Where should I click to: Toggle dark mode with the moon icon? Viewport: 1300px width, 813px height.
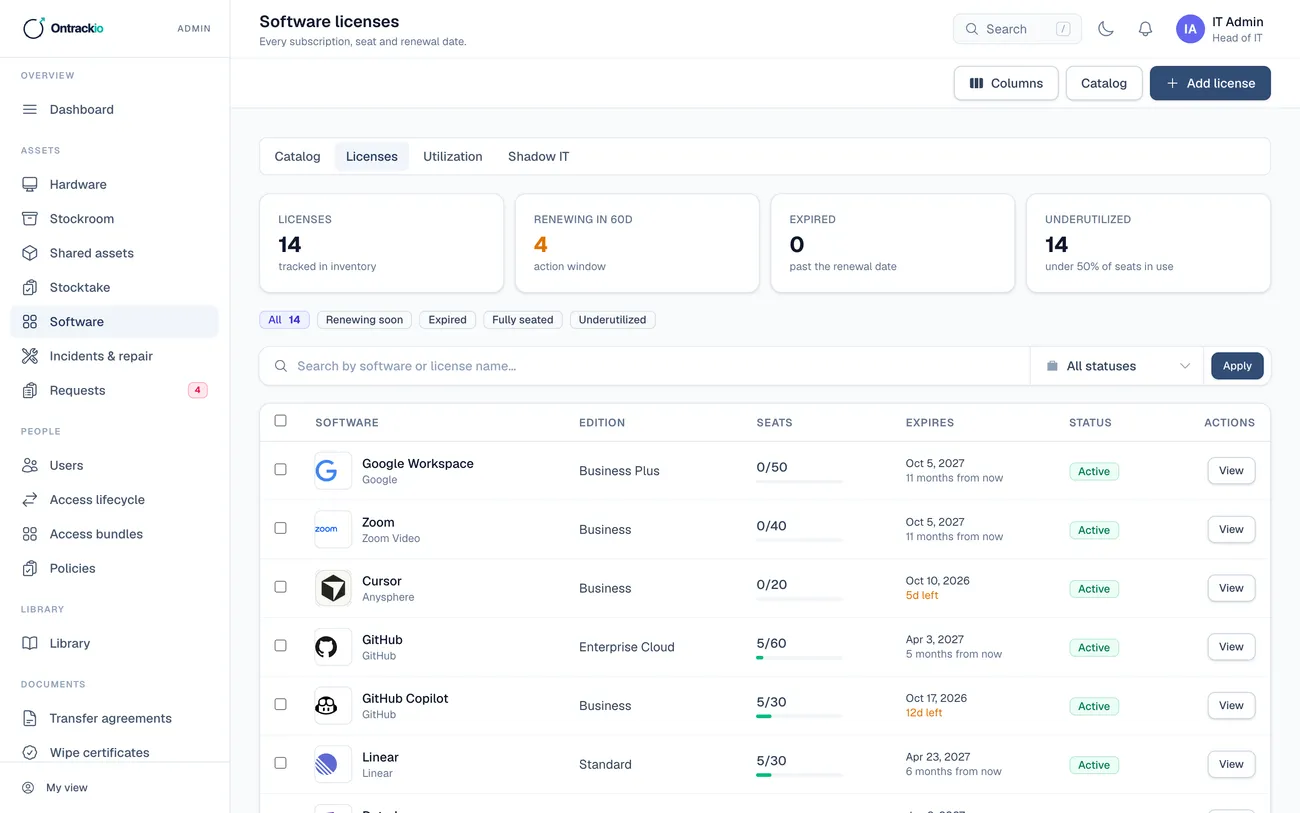(x=1106, y=29)
